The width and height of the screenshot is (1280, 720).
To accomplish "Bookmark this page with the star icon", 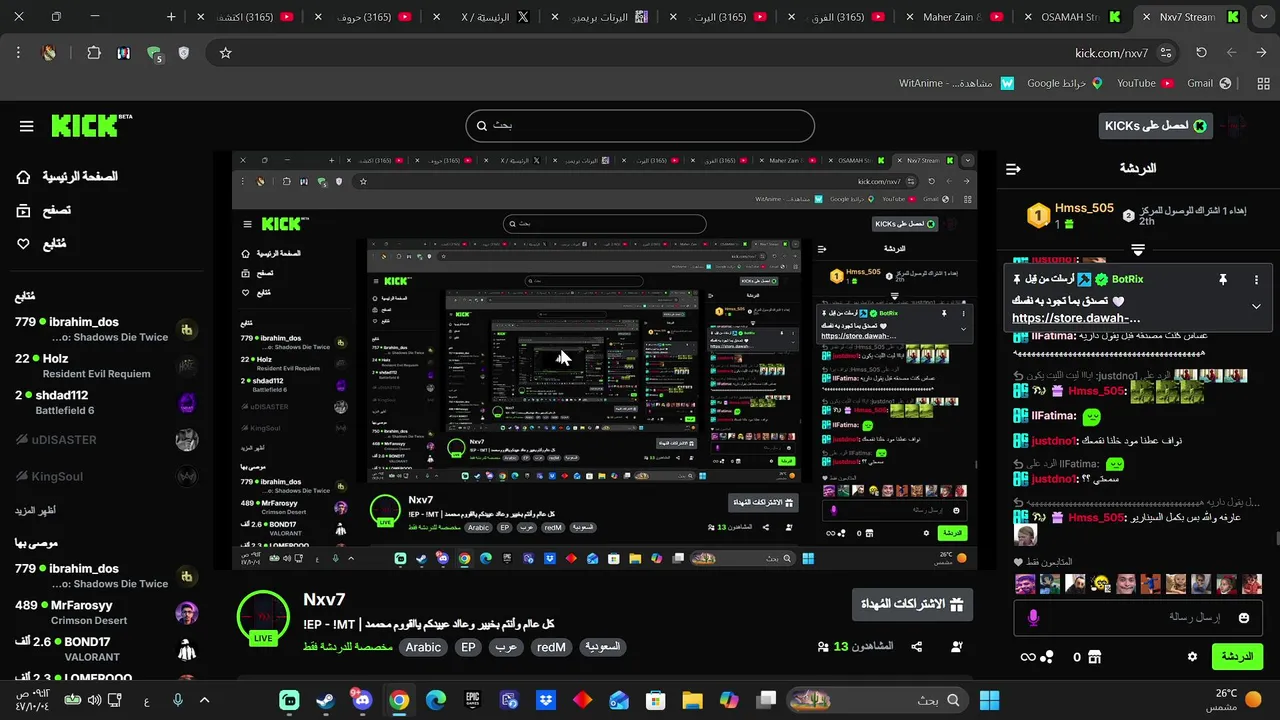I will 226,53.
